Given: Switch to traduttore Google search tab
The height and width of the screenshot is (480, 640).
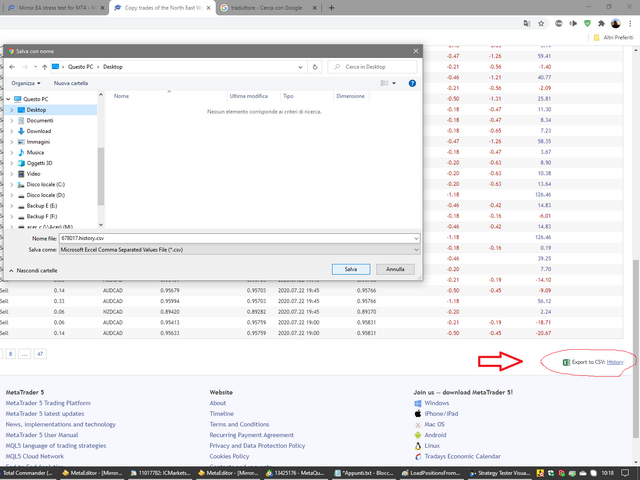Looking at the screenshot, I should (x=266, y=8).
